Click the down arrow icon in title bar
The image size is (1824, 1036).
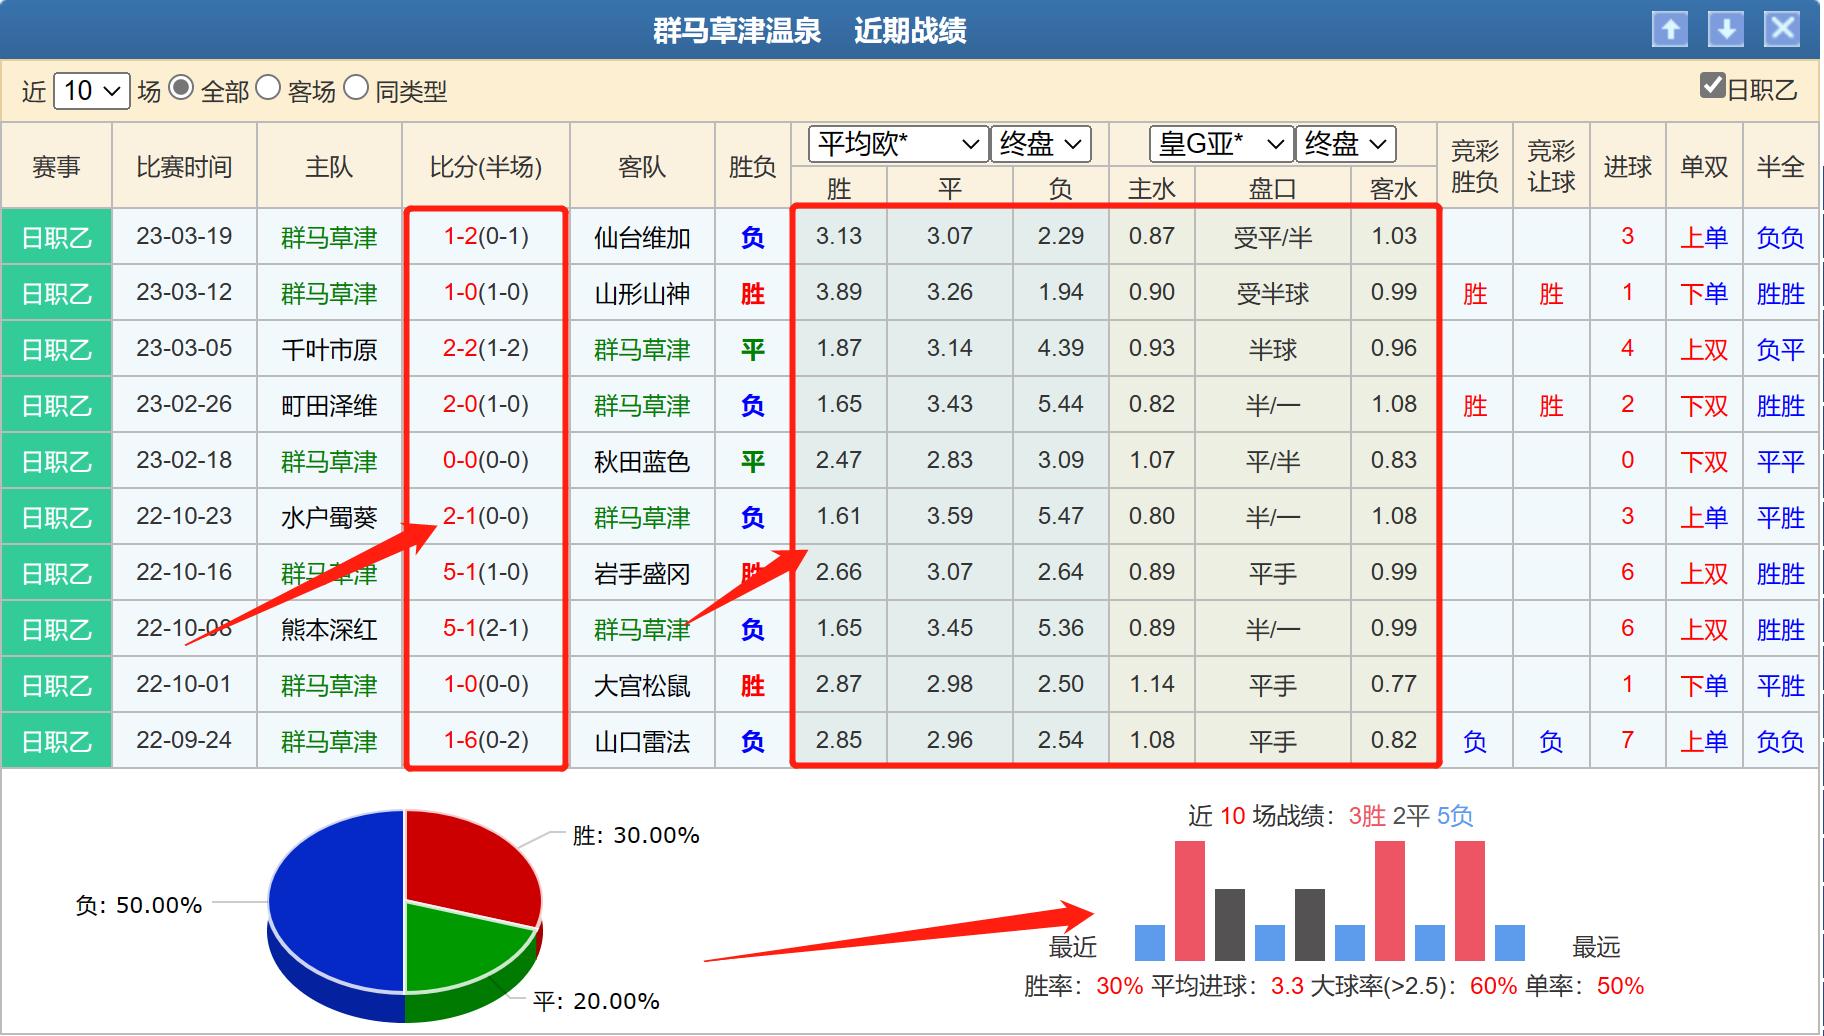[1727, 30]
